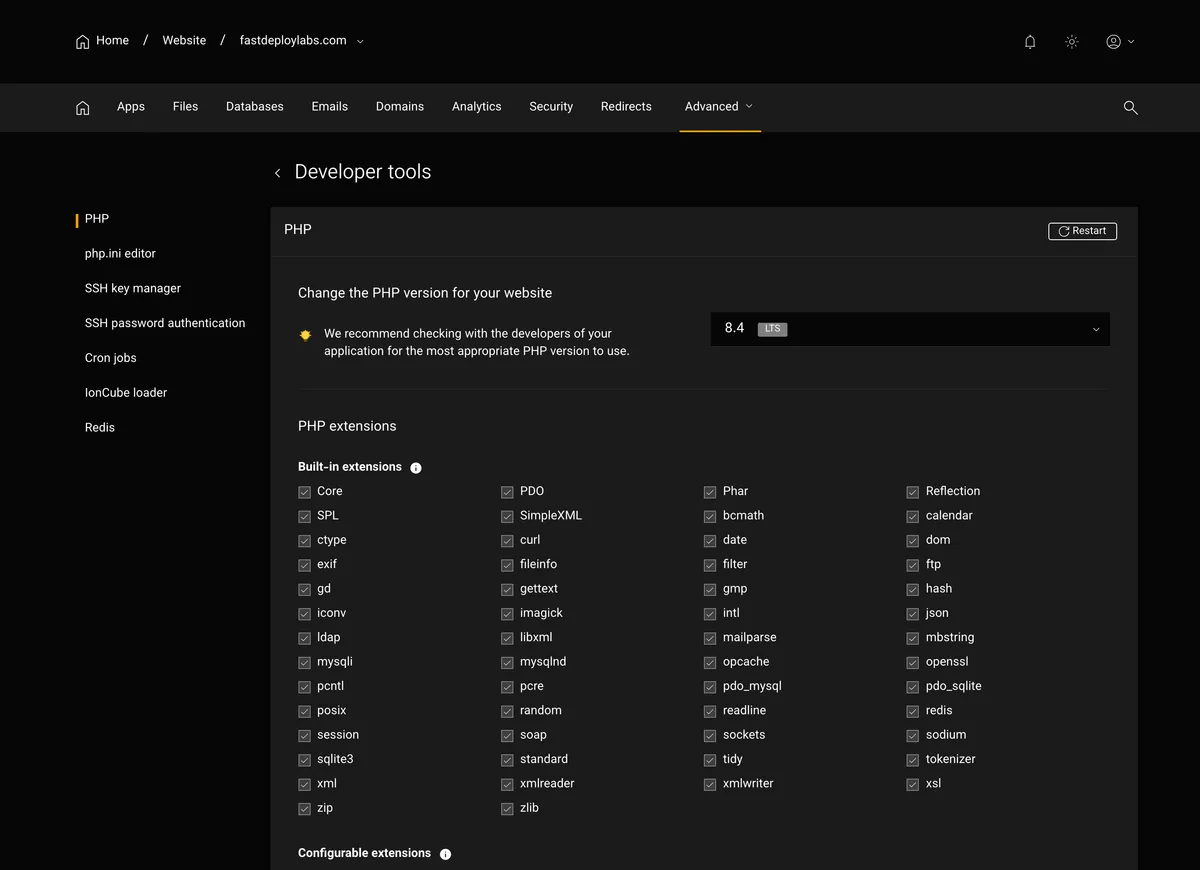The width and height of the screenshot is (1200, 870).
Task: Select PHP in the sidebar
Action: tap(97, 219)
